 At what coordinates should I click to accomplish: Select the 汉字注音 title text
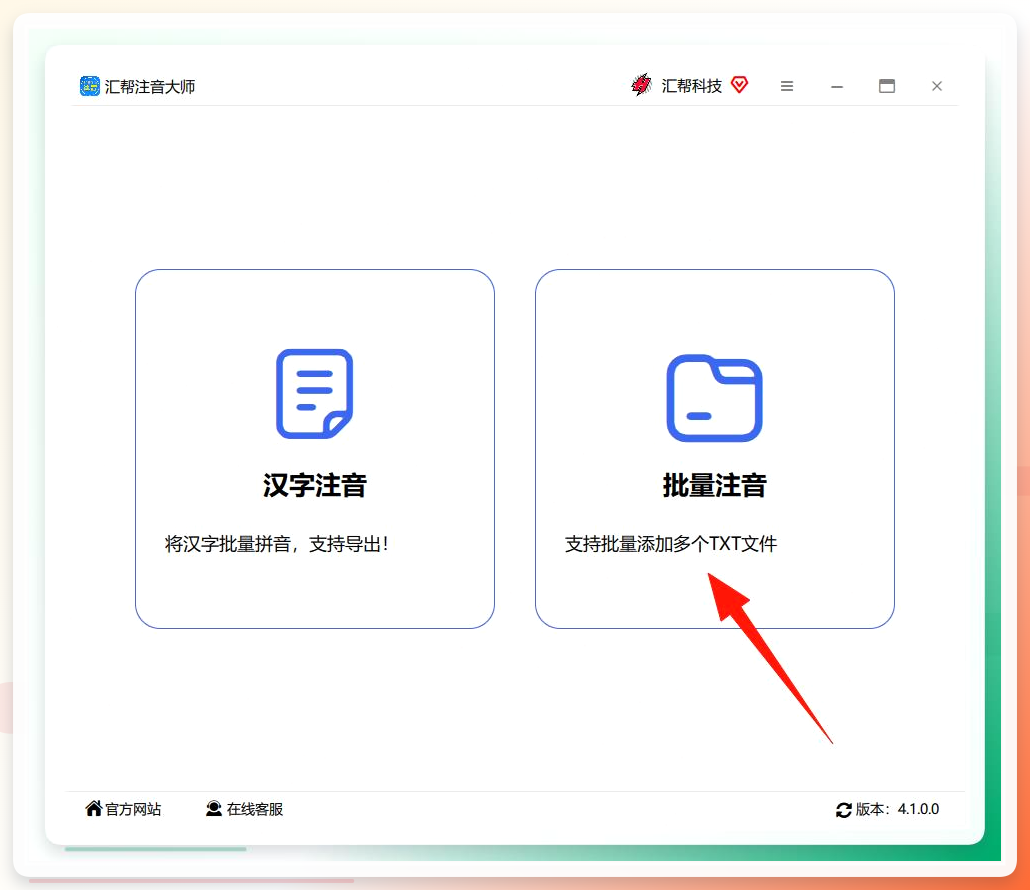(x=315, y=485)
